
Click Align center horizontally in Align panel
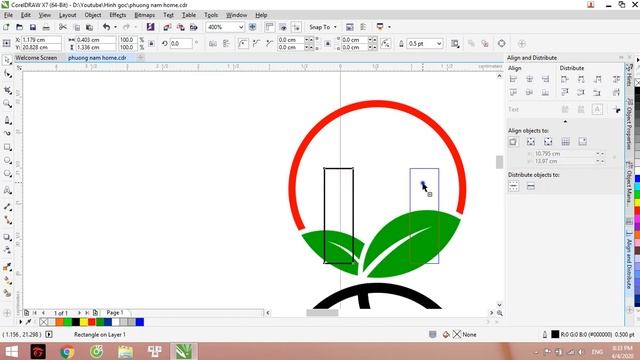[x=529, y=79]
